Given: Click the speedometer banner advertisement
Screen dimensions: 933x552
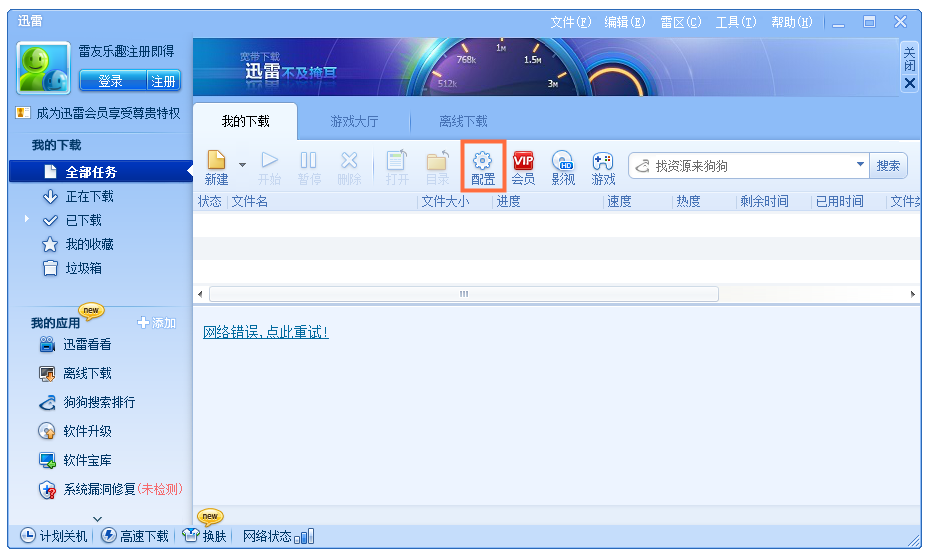Looking at the screenshot, I should point(545,67).
